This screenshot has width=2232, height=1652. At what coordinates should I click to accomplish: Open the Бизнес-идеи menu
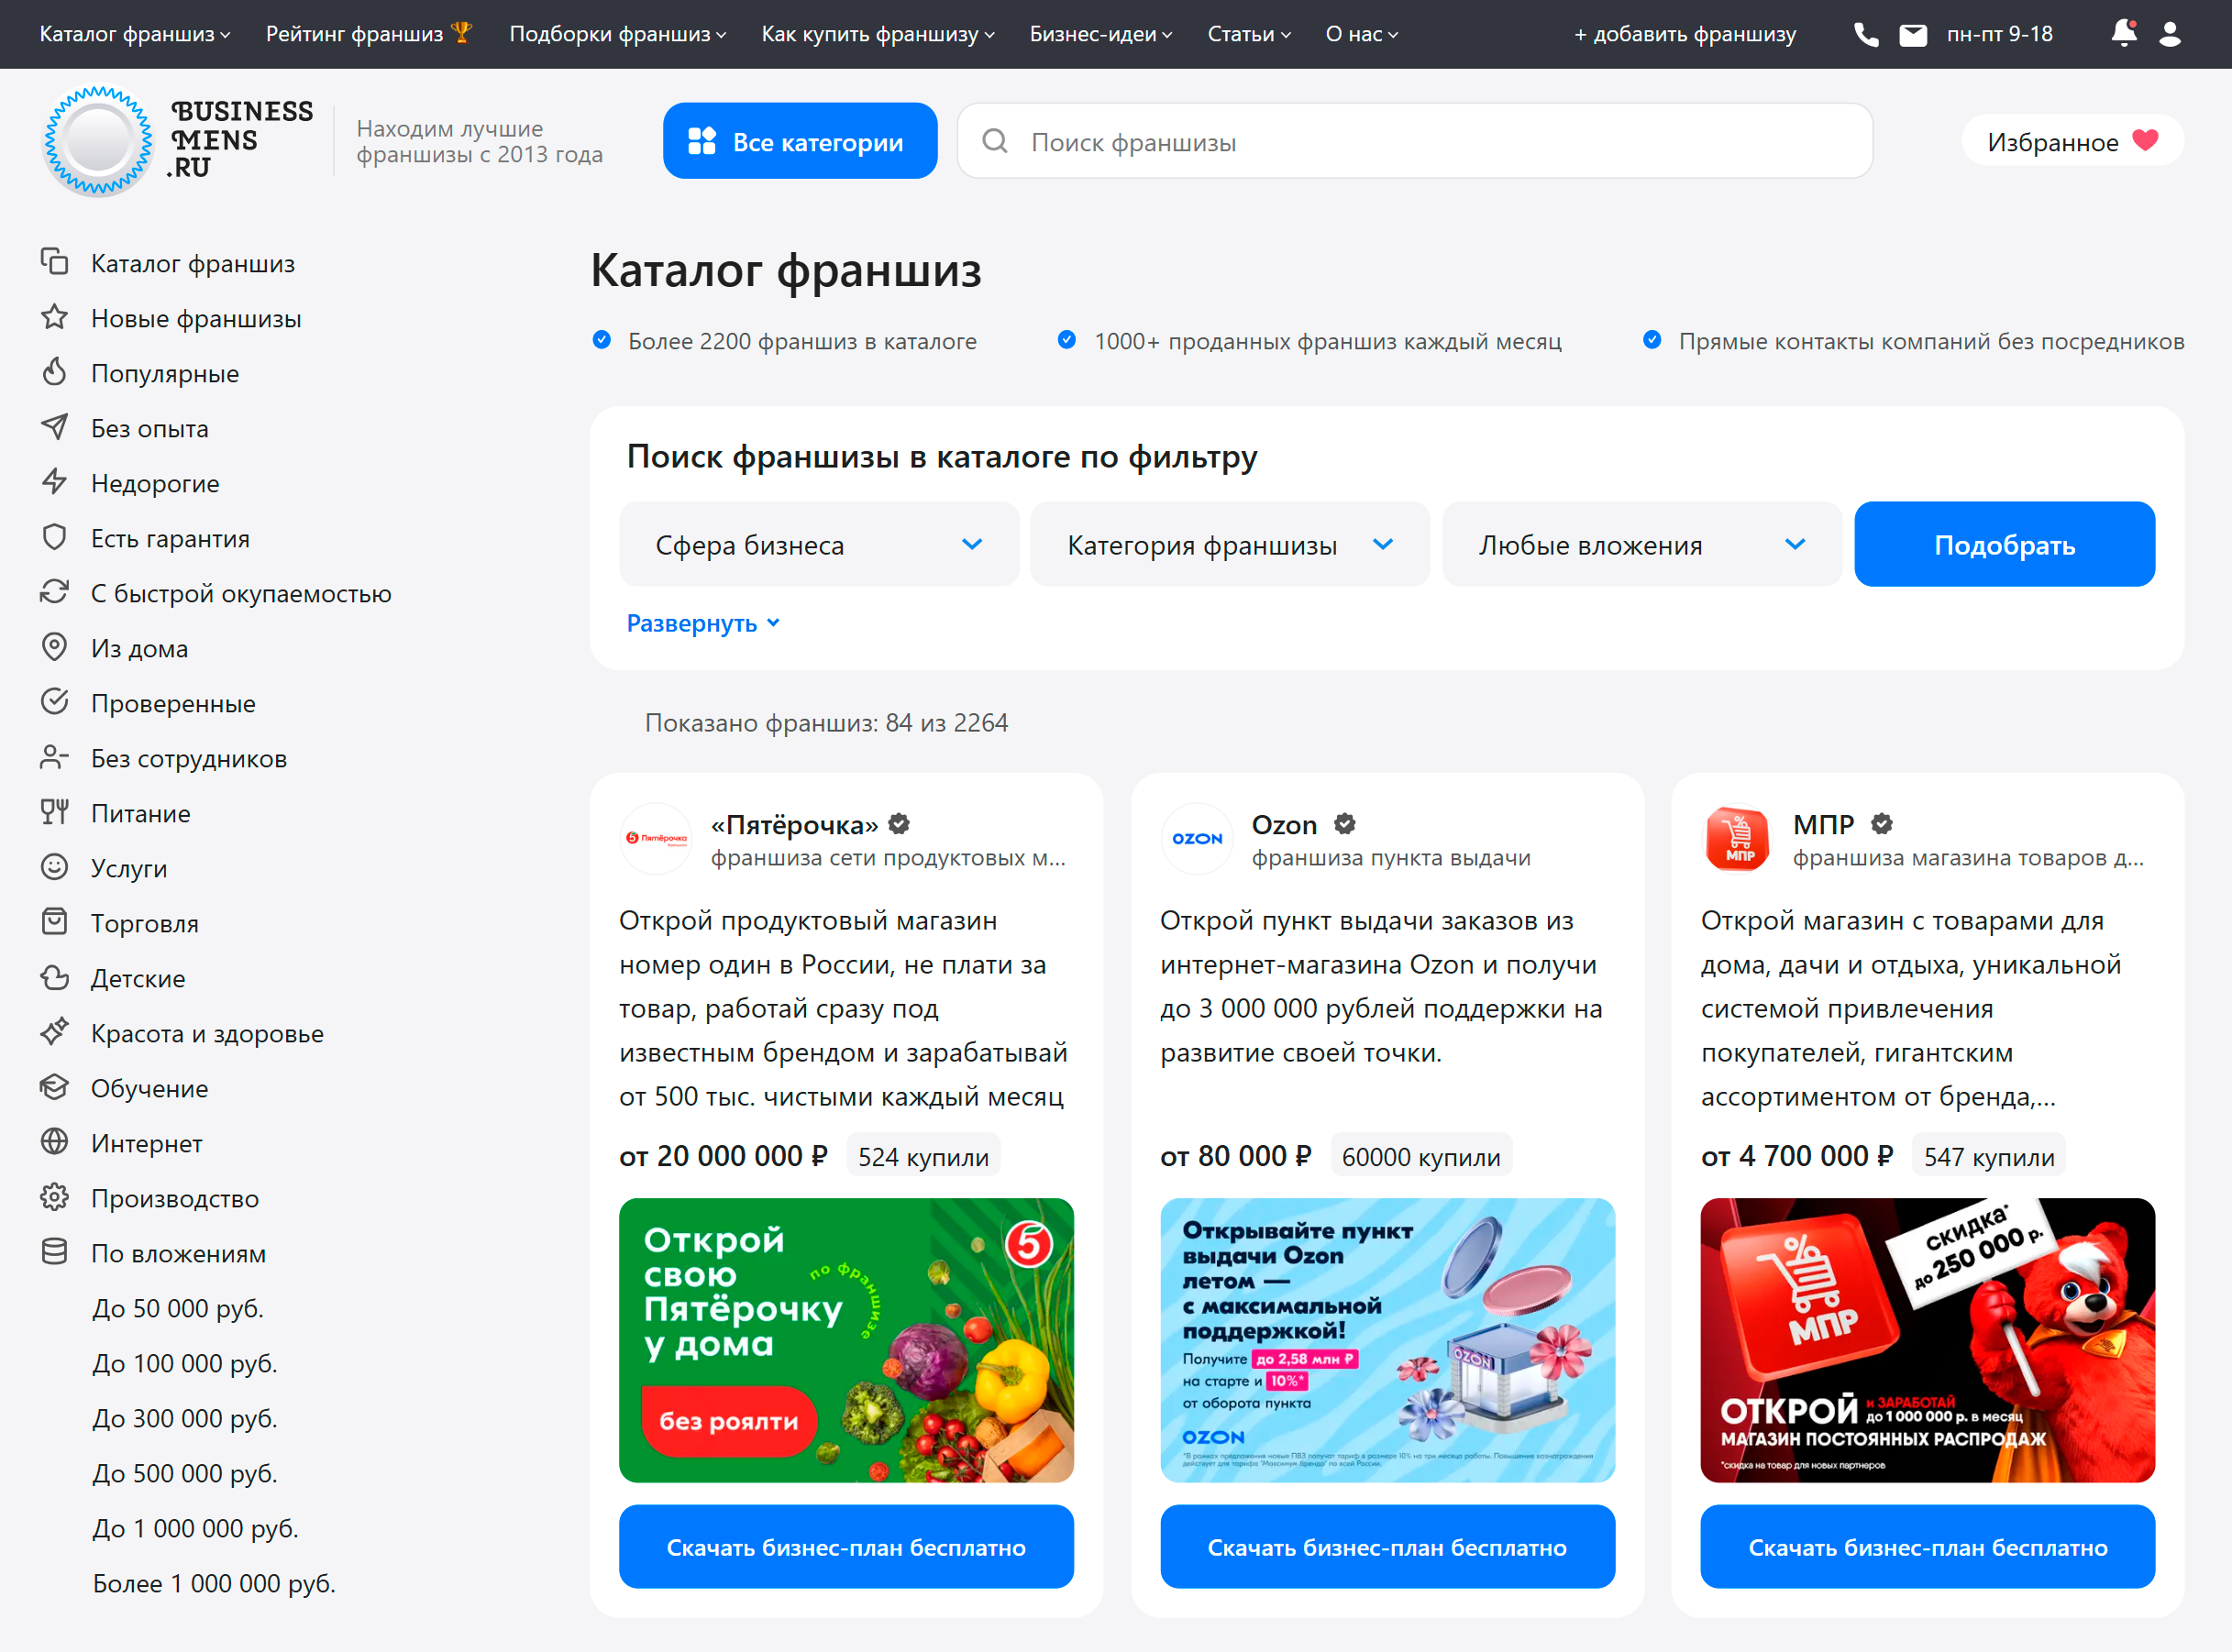[1100, 34]
